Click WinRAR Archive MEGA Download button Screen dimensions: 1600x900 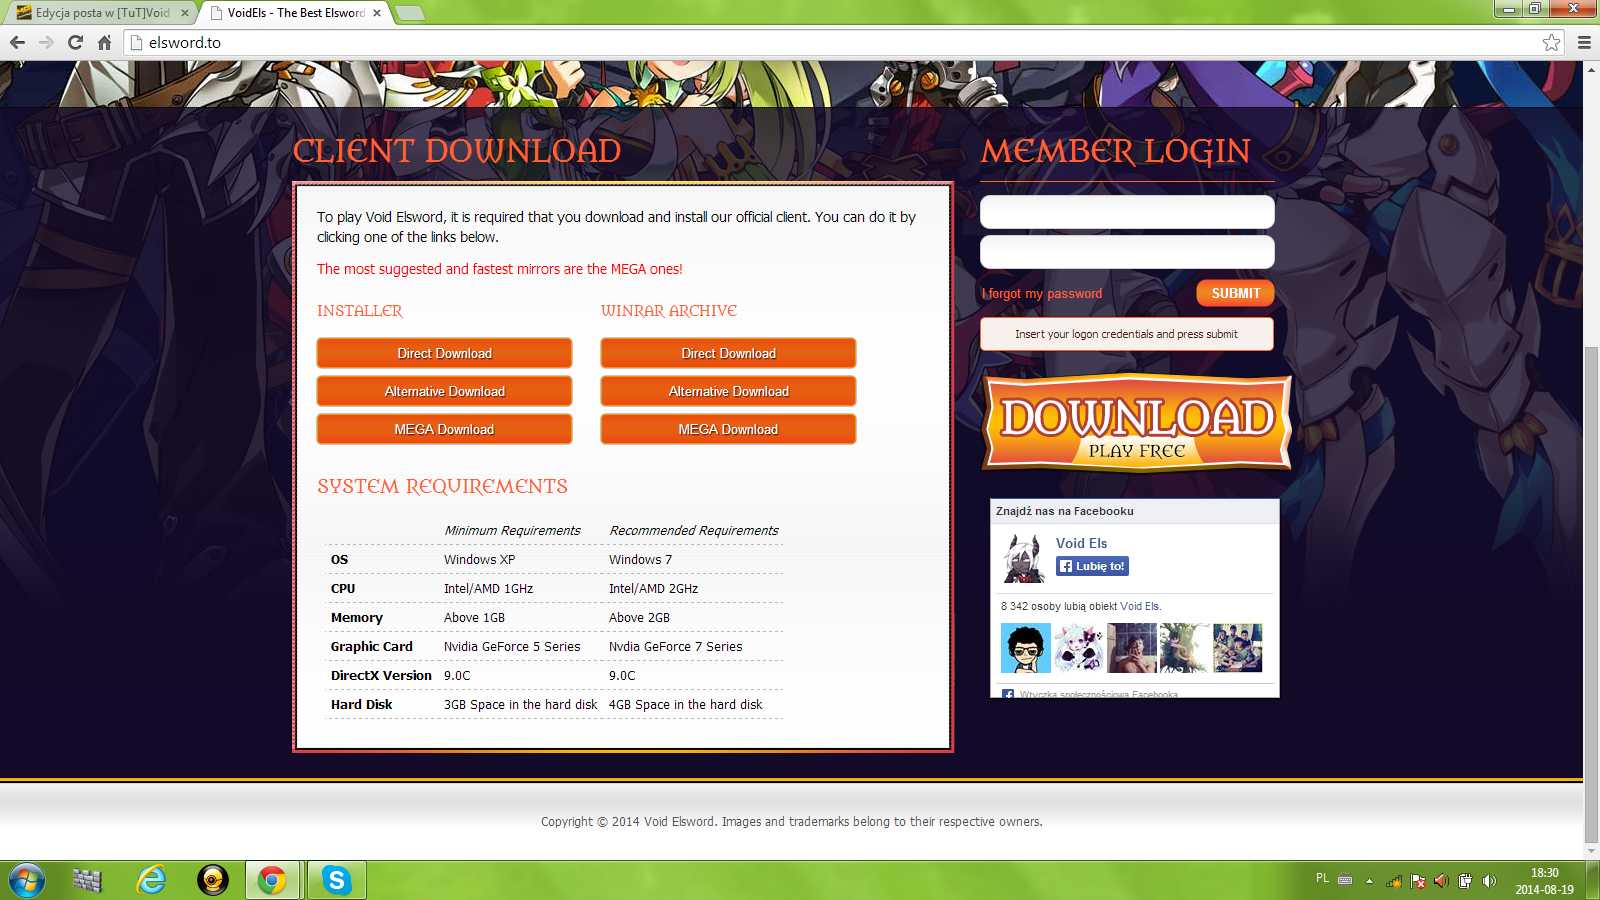(728, 429)
